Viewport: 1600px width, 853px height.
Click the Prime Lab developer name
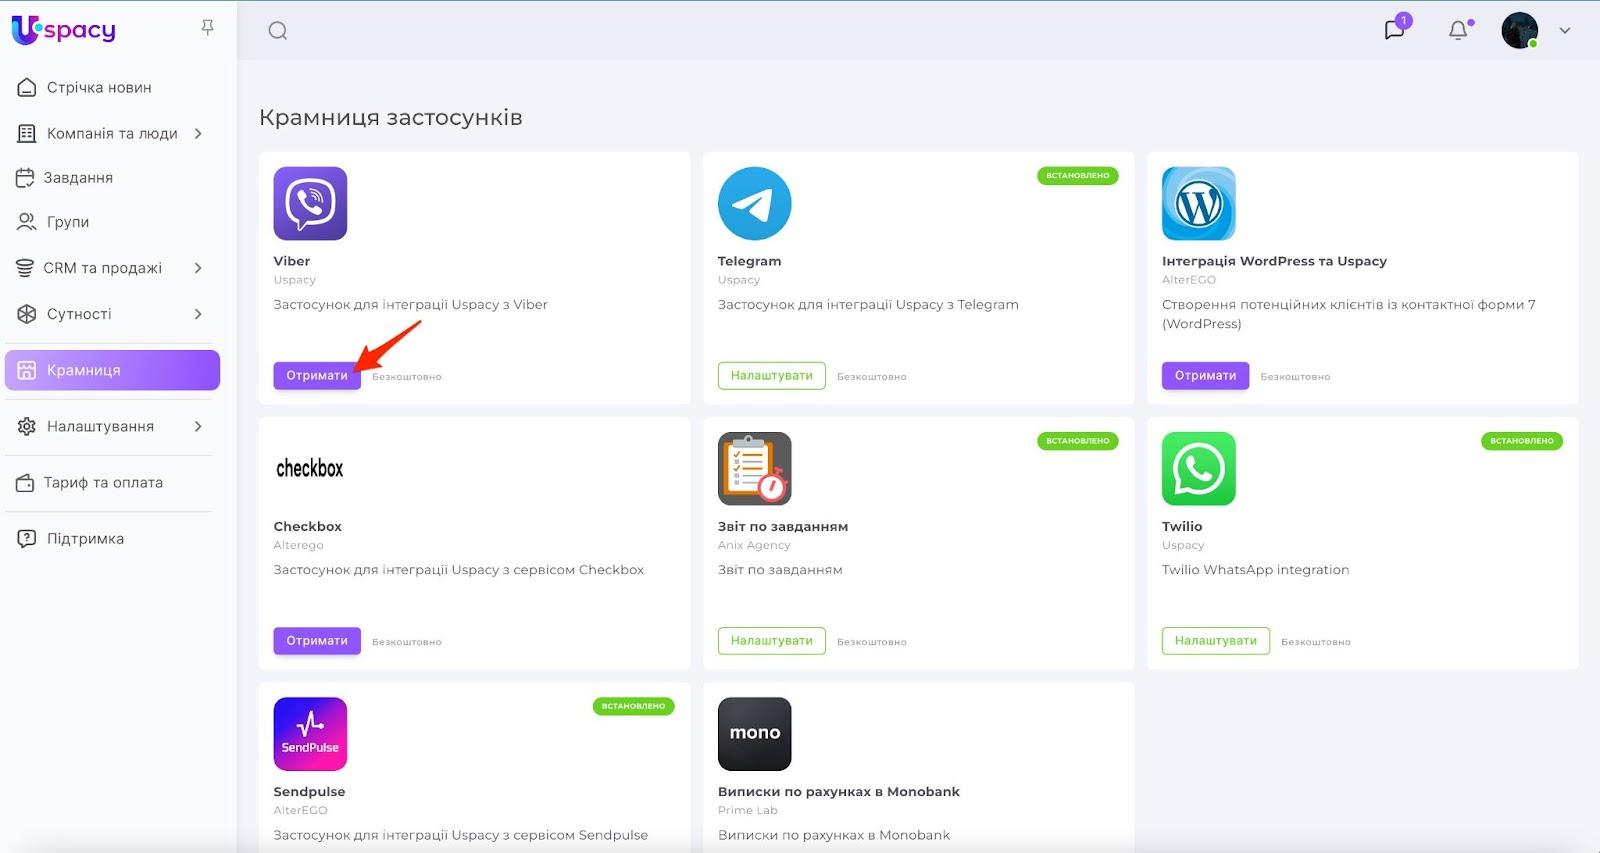[x=747, y=811]
